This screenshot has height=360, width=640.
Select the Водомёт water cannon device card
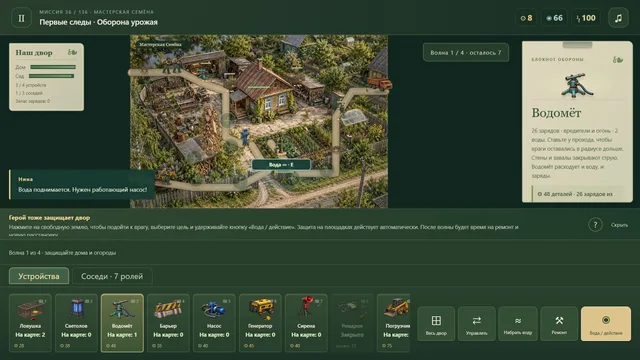(122, 322)
